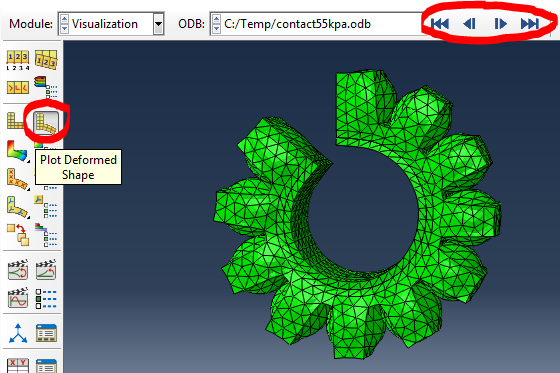Click the "Module:" label

coord(31,24)
